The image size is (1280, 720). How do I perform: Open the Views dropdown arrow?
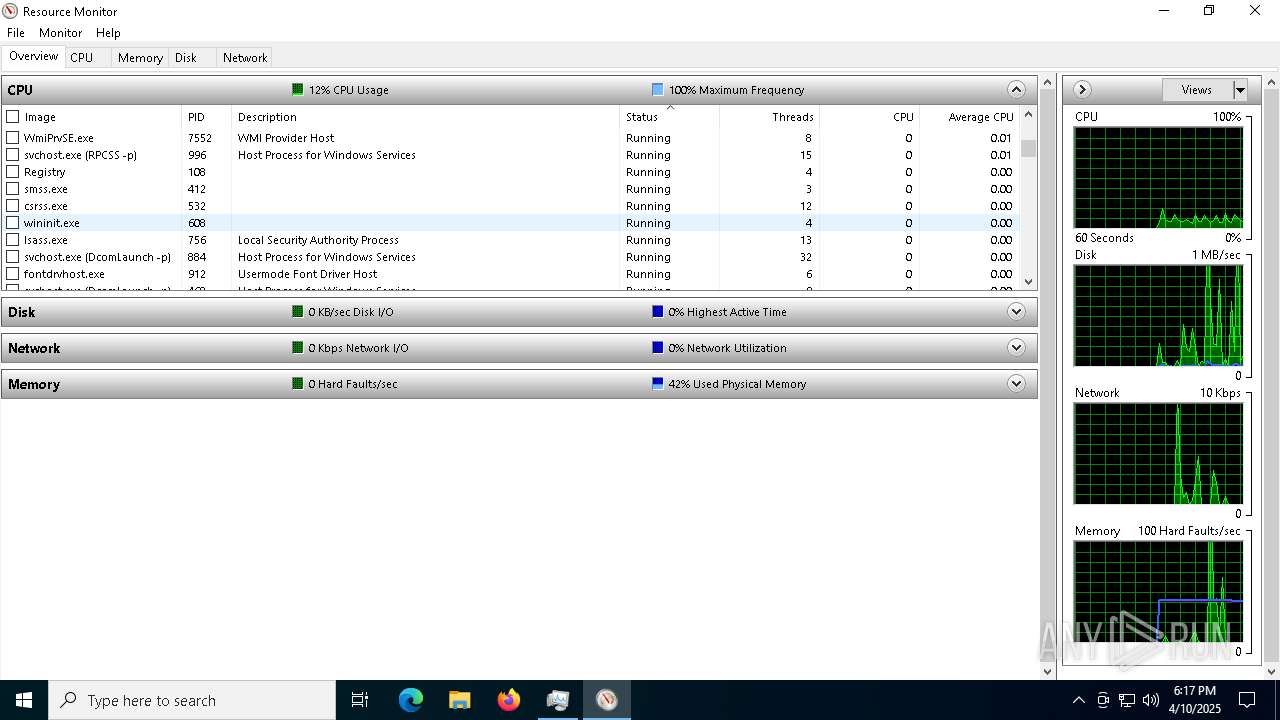click(1240, 90)
